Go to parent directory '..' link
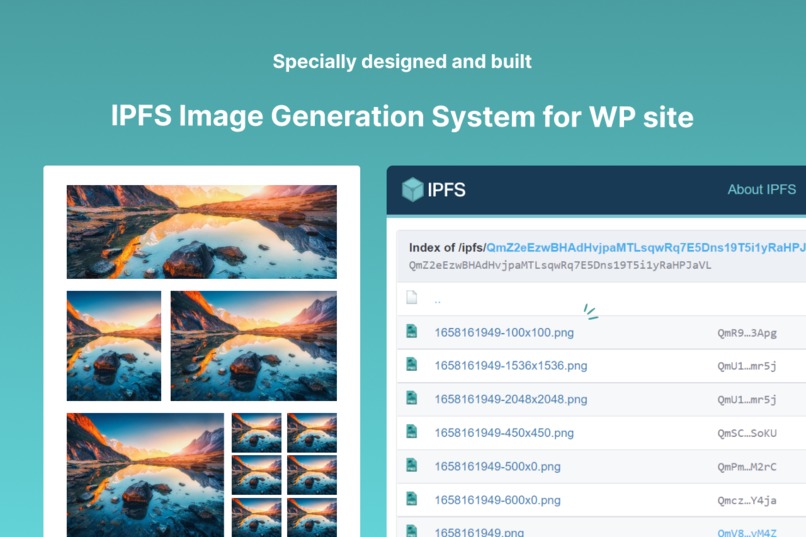 coord(437,301)
